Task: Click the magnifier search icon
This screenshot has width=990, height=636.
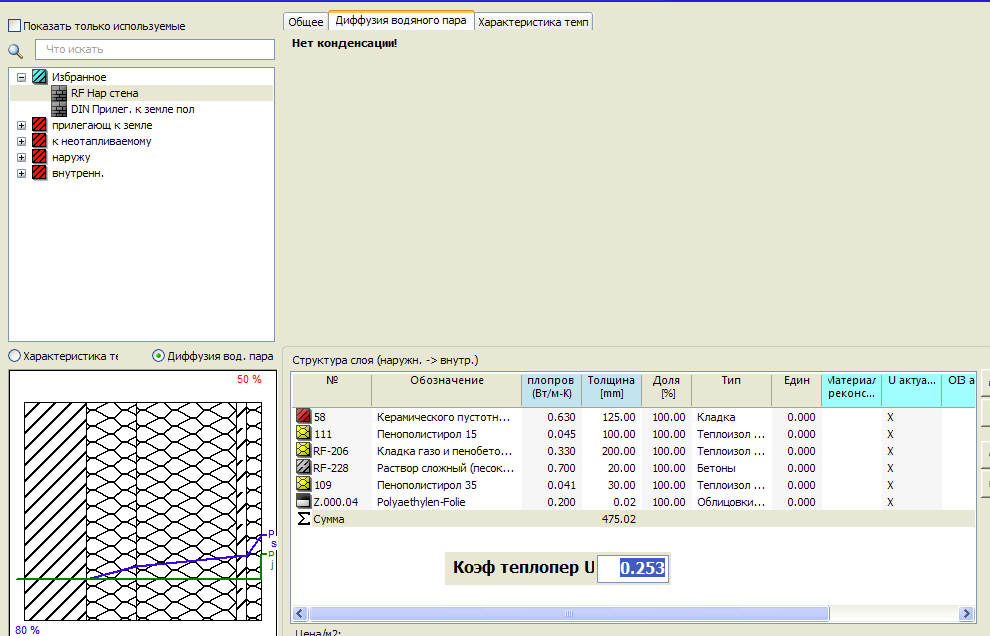Action: pyautogui.click(x=15, y=50)
